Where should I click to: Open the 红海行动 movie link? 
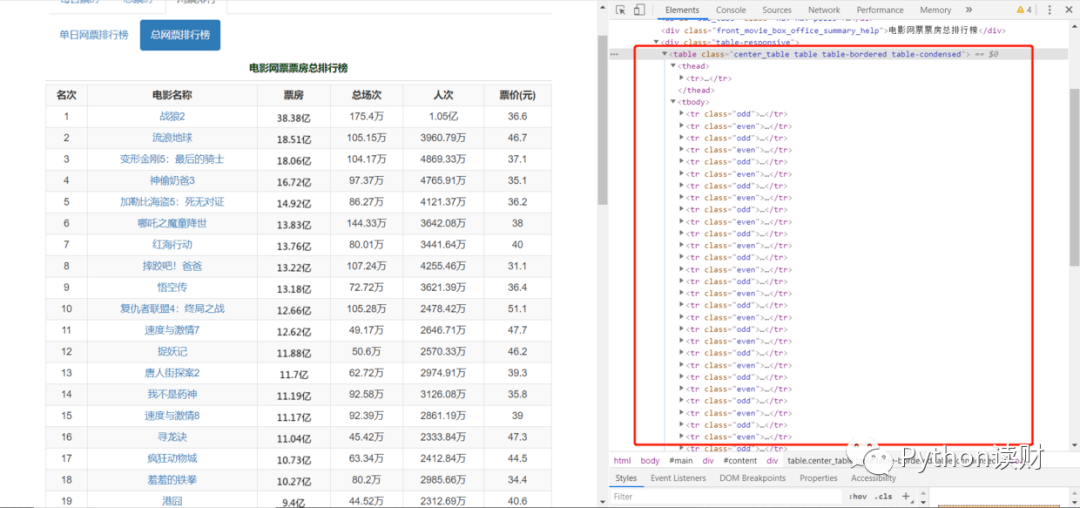pyautogui.click(x=172, y=244)
